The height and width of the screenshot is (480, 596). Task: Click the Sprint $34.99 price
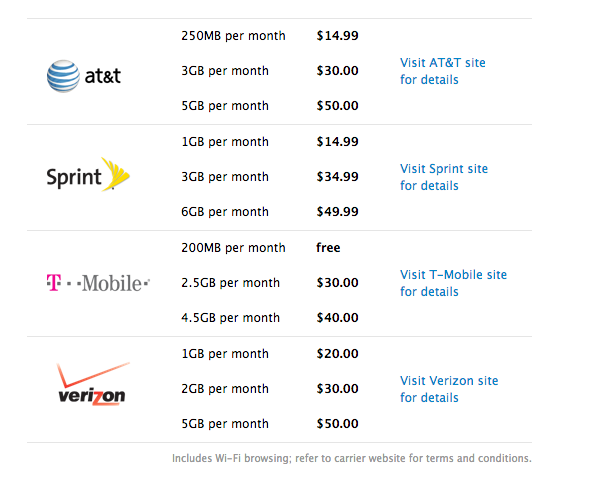338,177
